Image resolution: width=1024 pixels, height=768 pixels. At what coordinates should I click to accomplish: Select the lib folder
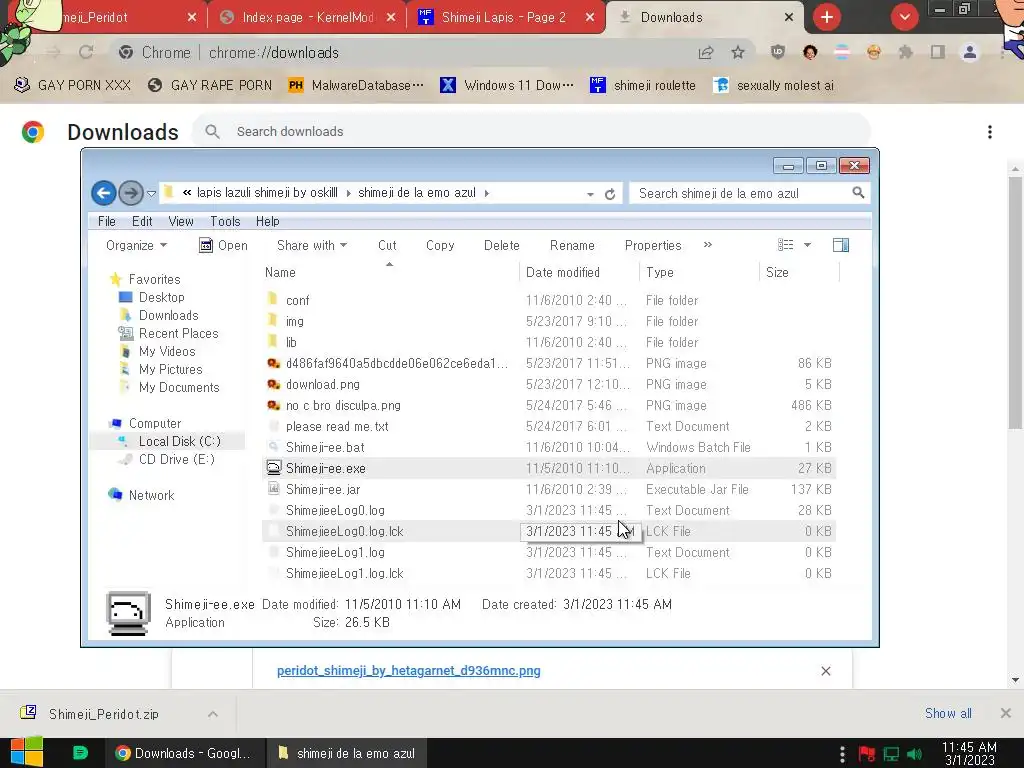coord(549,342)
